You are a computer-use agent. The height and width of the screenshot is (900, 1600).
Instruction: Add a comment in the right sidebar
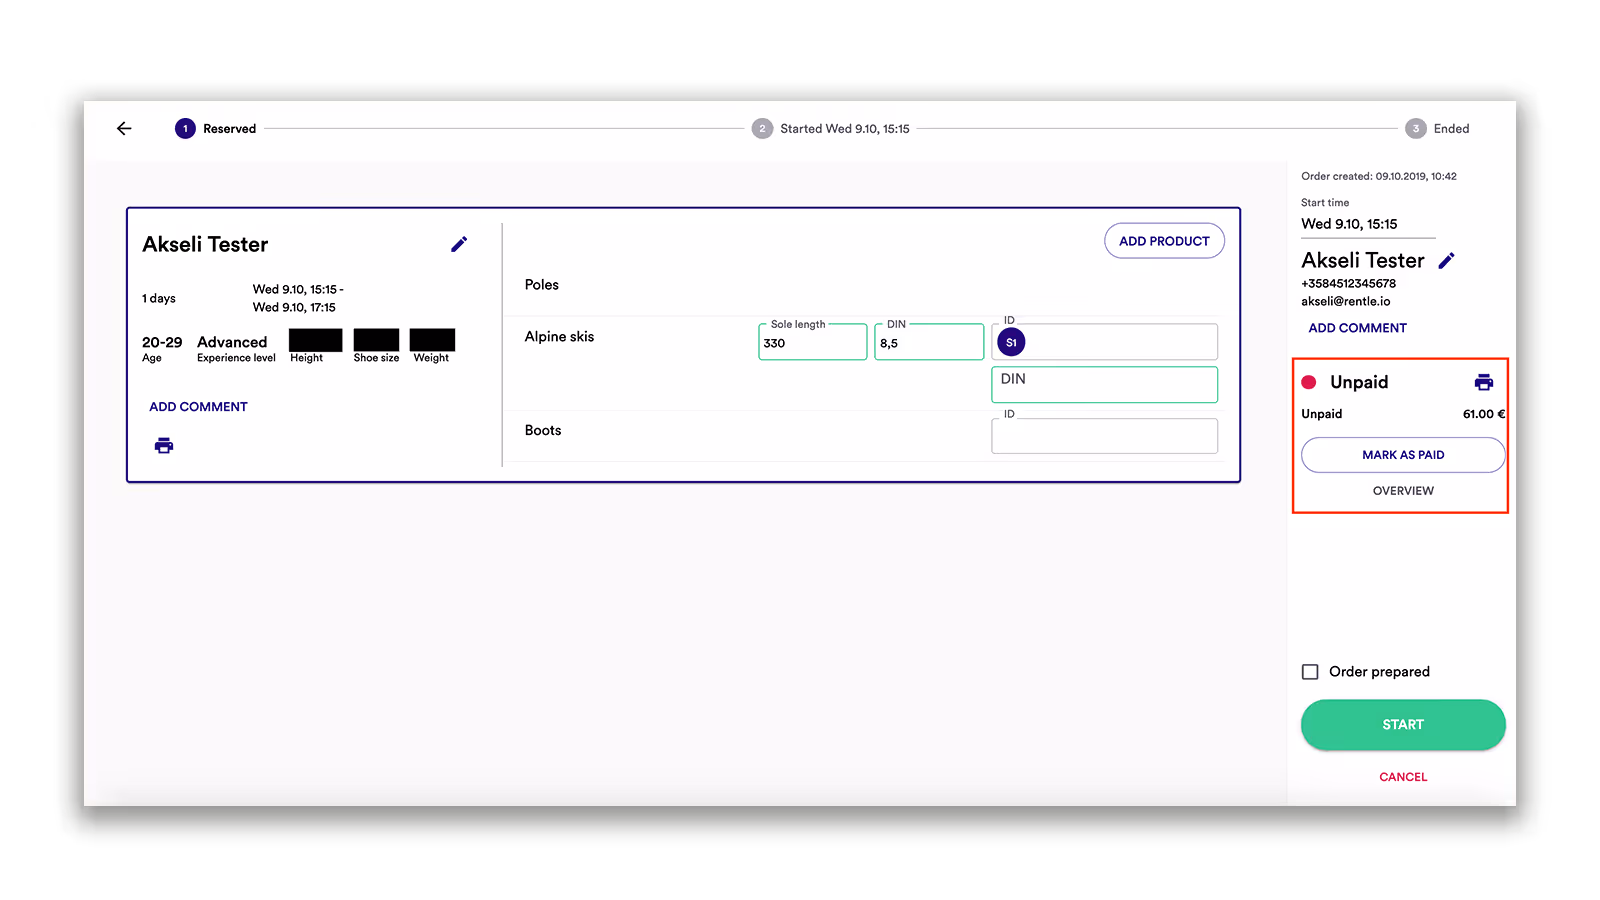pos(1356,327)
